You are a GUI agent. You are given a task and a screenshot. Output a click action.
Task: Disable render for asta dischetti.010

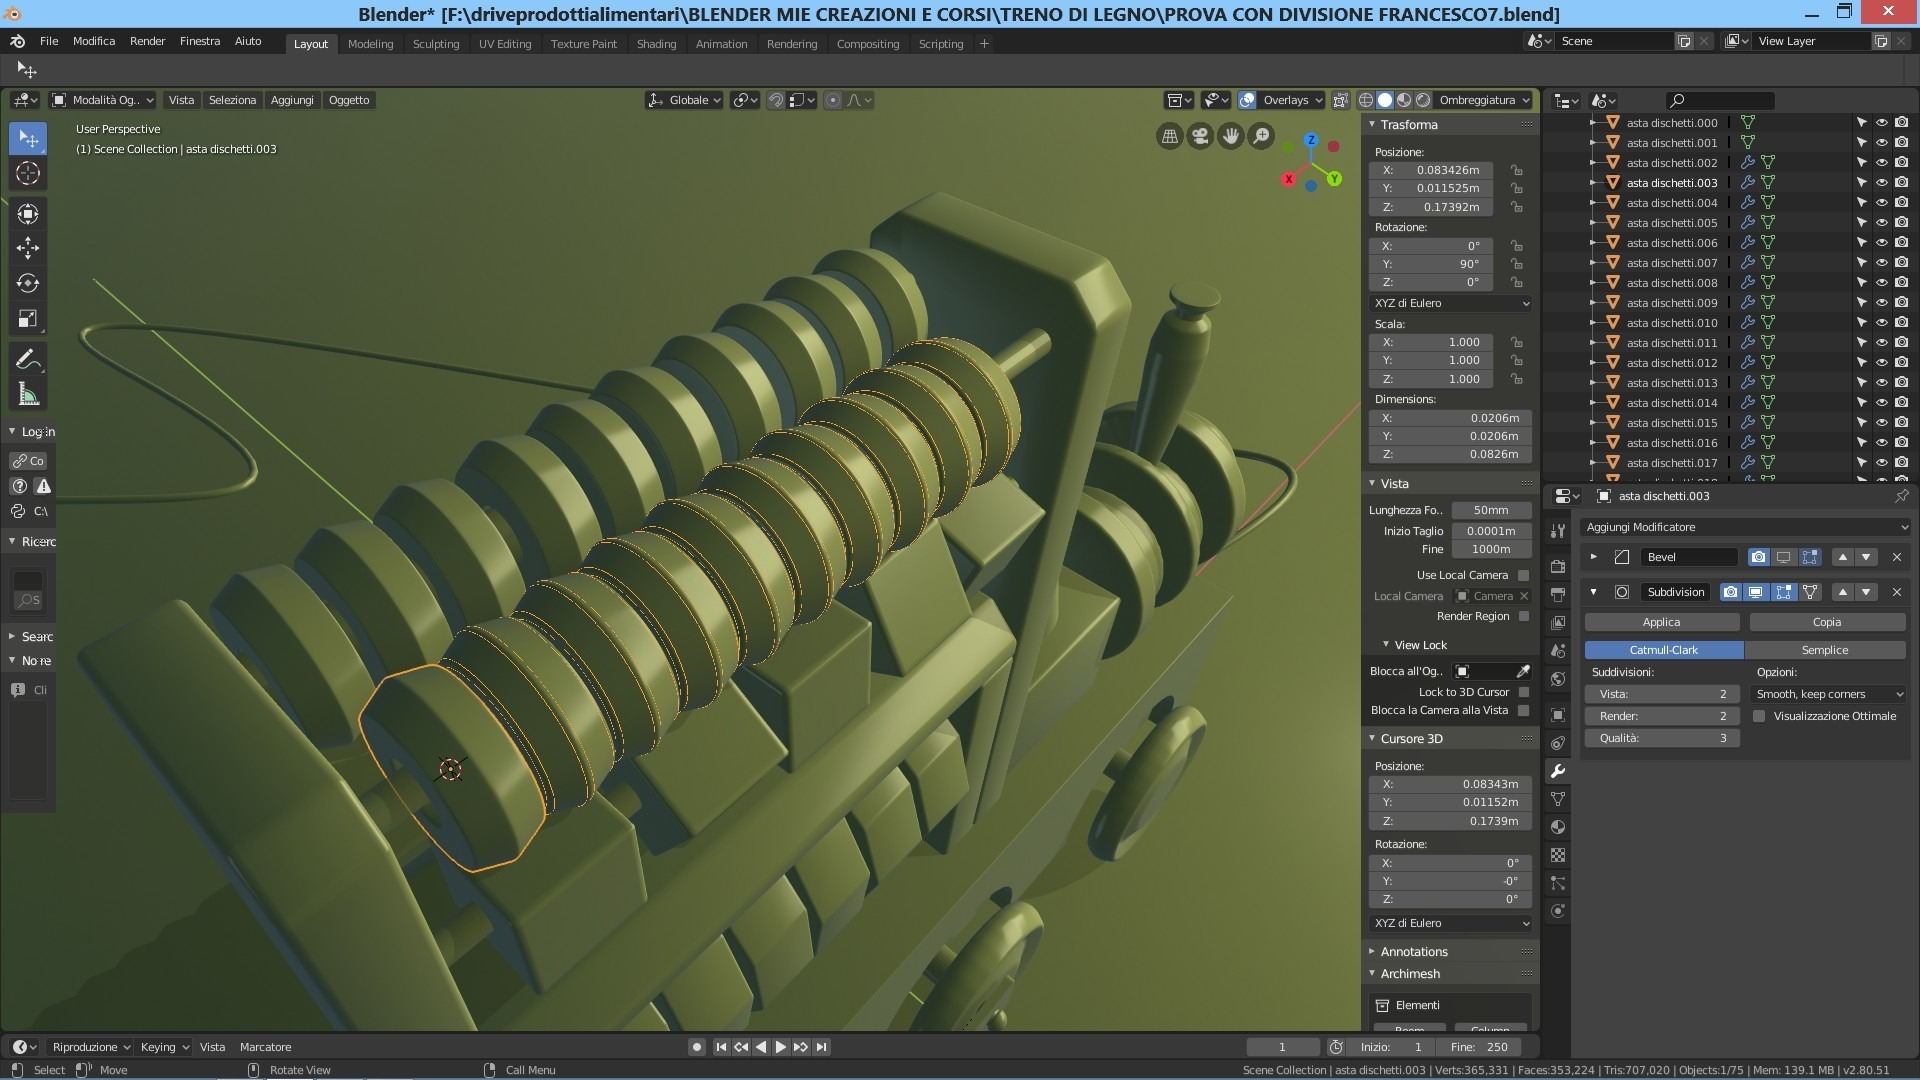1901,323
